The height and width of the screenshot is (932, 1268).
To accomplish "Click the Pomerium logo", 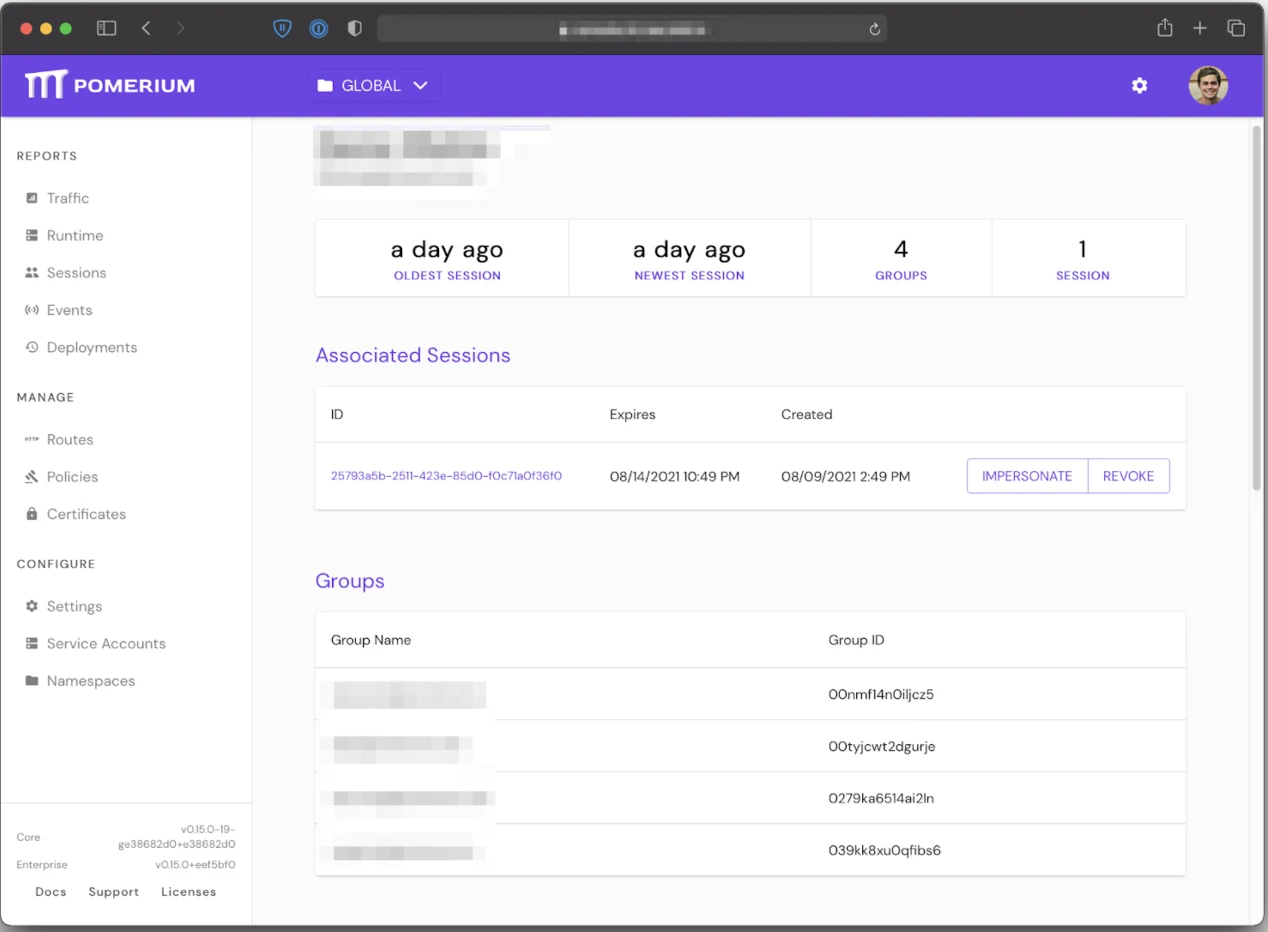I will pyautogui.click(x=109, y=85).
